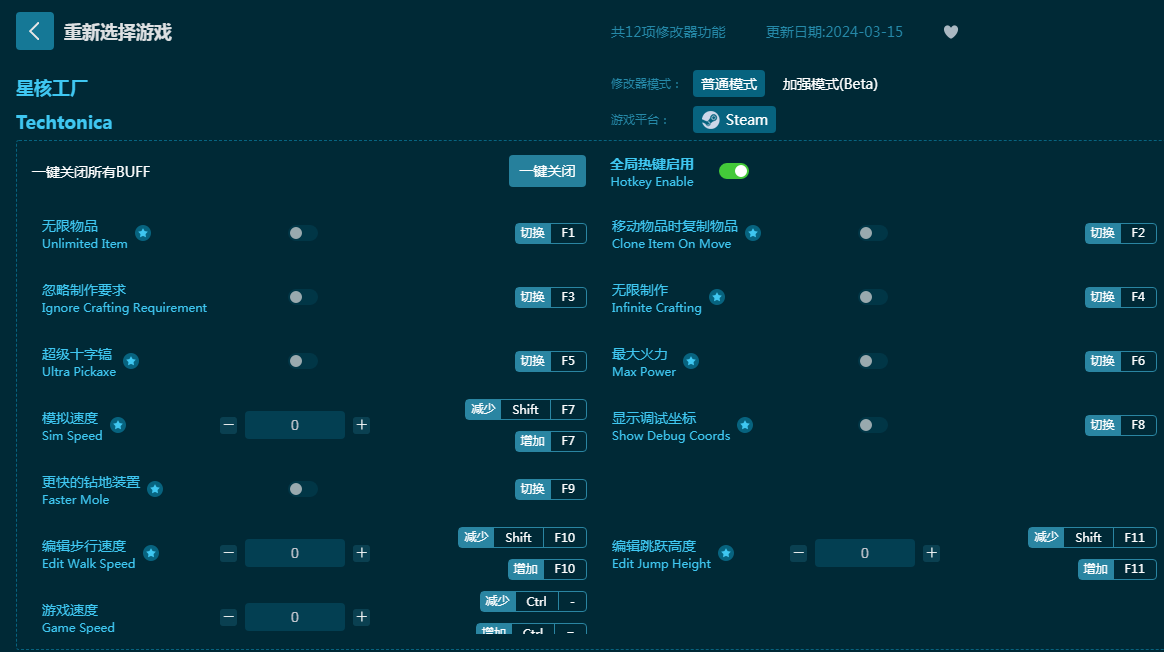
Task: Click the 一键关闭 button
Action: click(547, 172)
